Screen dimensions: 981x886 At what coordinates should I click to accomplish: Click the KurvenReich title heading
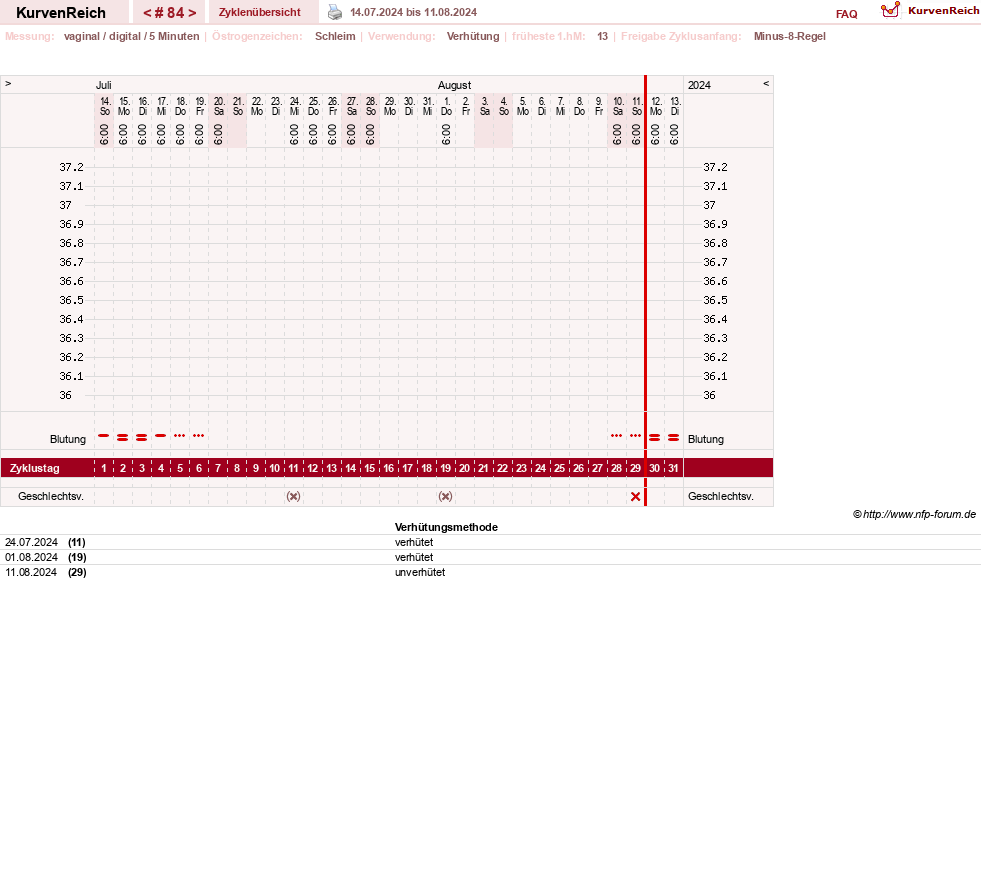point(61,13)
